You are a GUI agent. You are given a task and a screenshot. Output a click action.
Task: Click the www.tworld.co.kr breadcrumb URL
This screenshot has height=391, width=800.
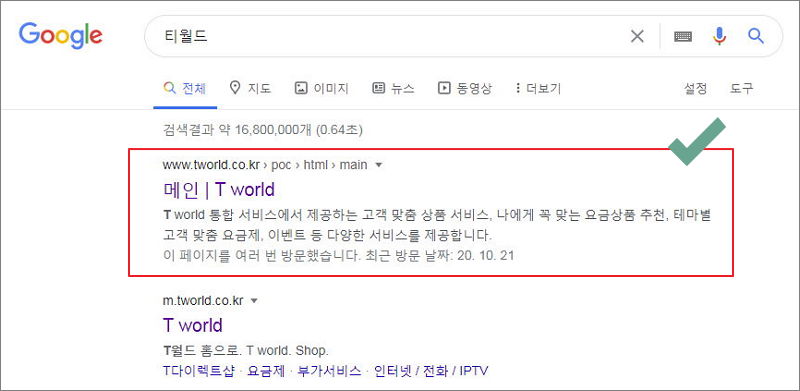coord(265,165)
